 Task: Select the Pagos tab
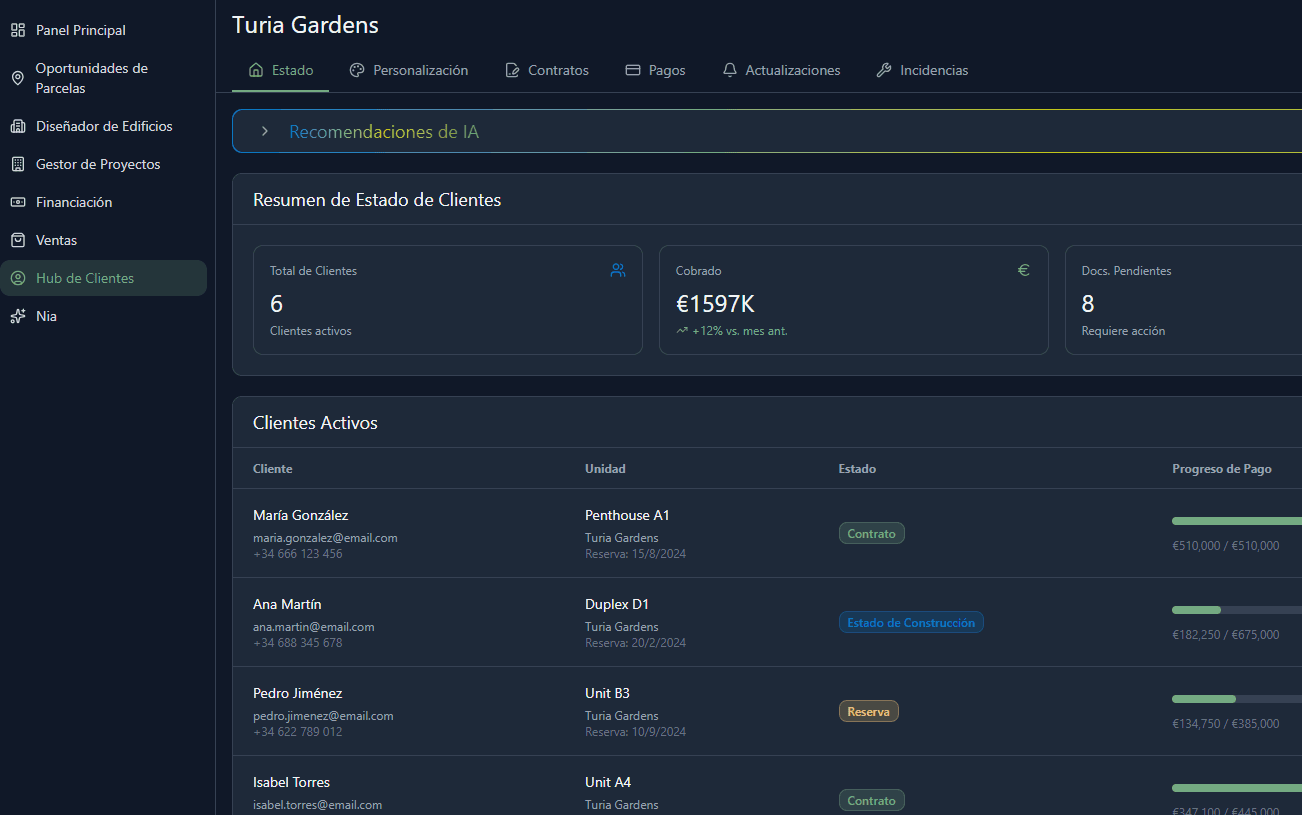[x=656, y=70]
